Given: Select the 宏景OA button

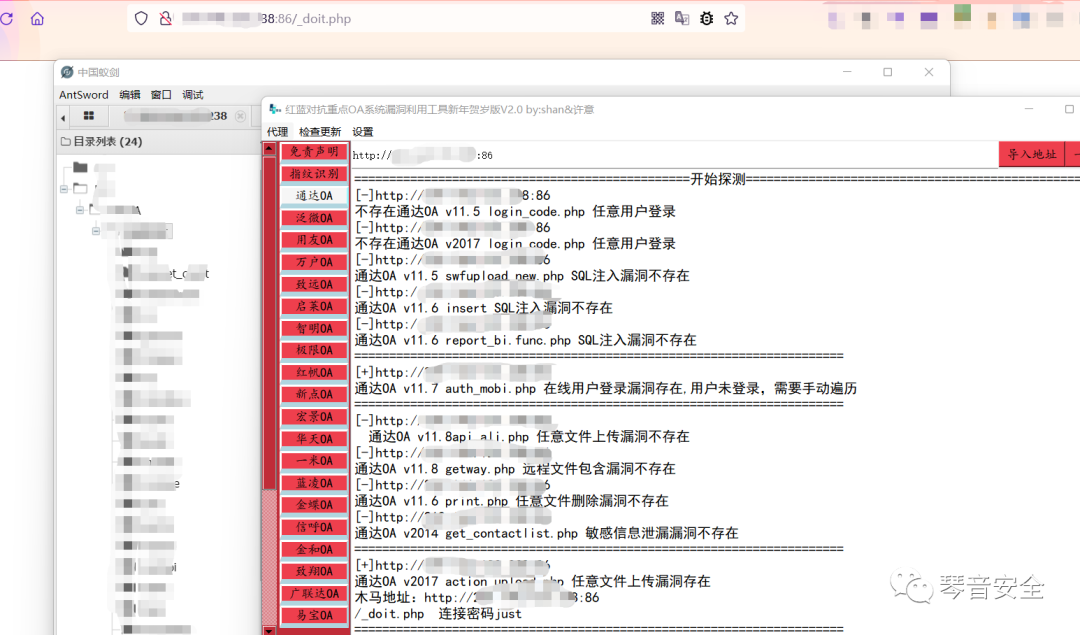Looking at the screenshot, I should coord(314,417).
